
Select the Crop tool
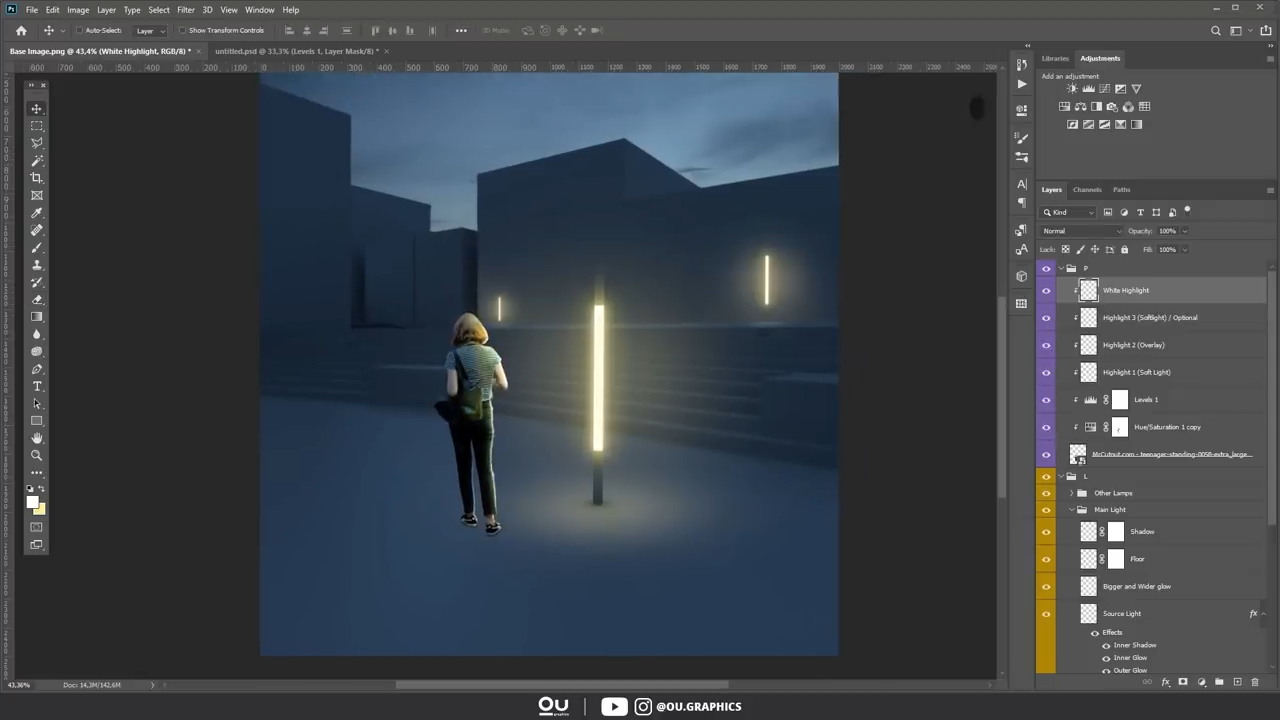37,178
